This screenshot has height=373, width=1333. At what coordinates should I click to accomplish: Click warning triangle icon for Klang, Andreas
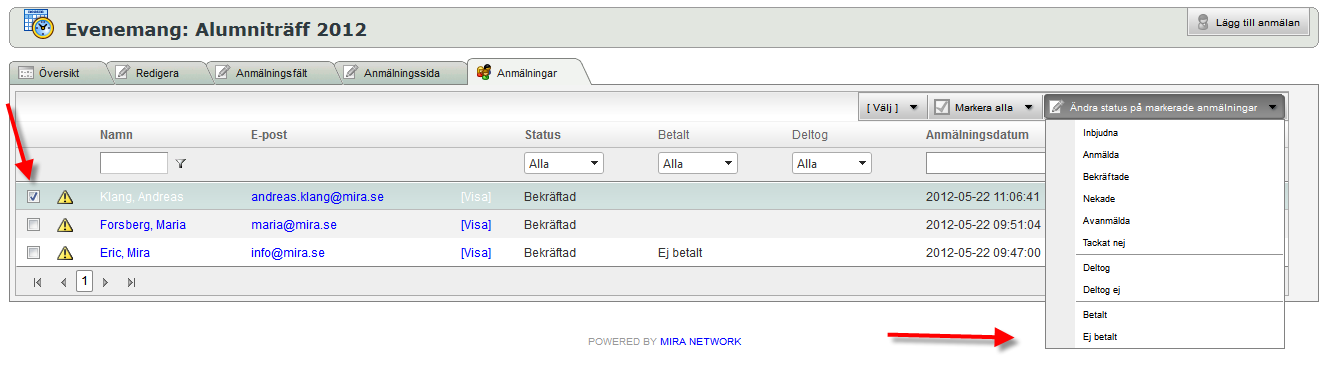click(66, 197)
